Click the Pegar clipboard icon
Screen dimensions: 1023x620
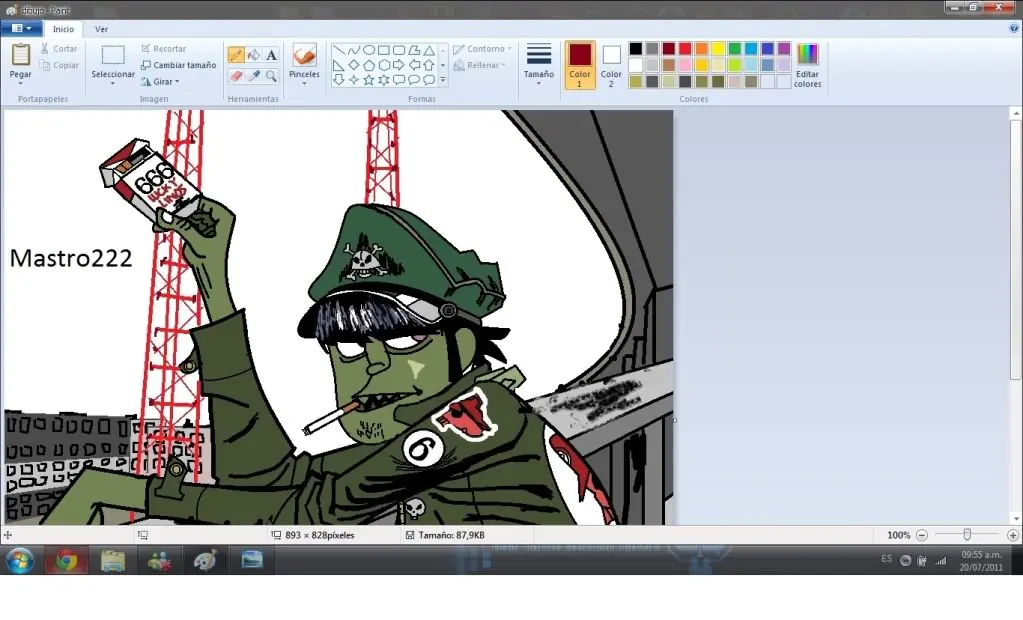(21, 55)
